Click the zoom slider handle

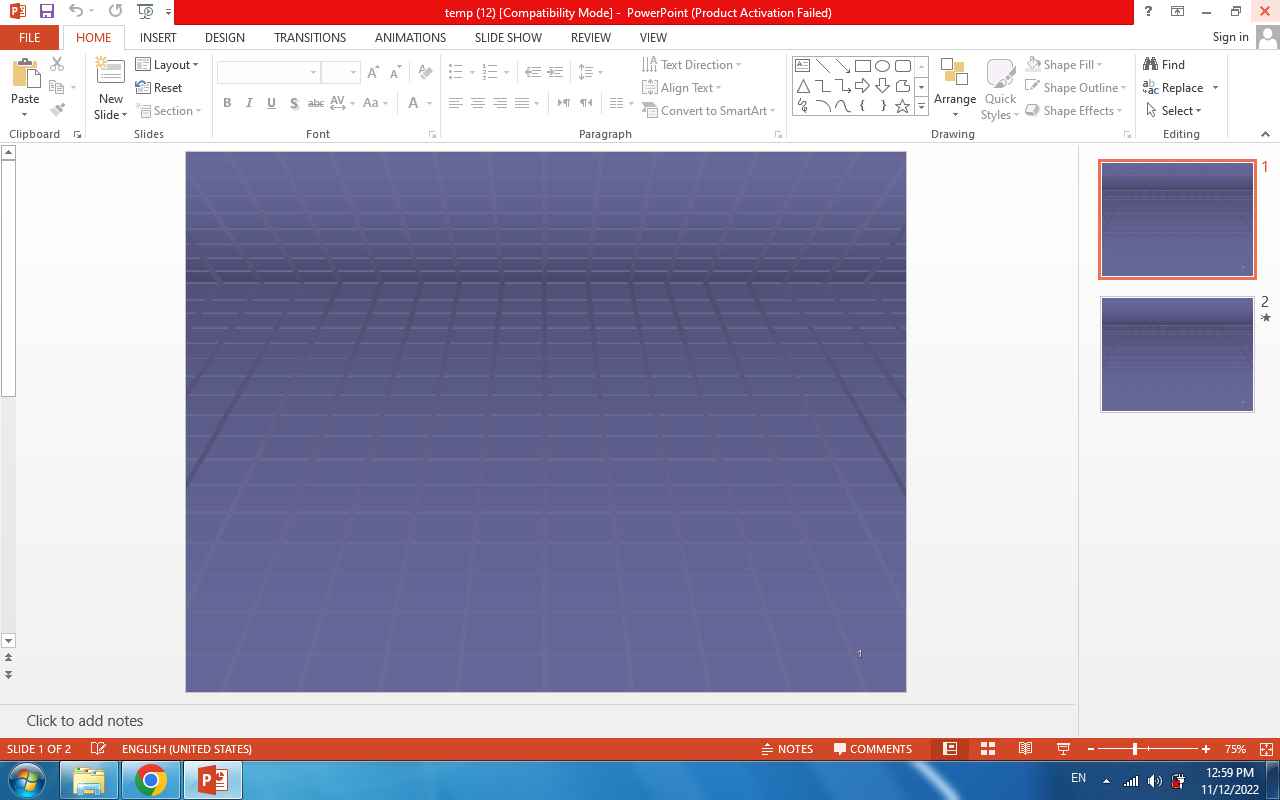click(x=1135, y=749)
